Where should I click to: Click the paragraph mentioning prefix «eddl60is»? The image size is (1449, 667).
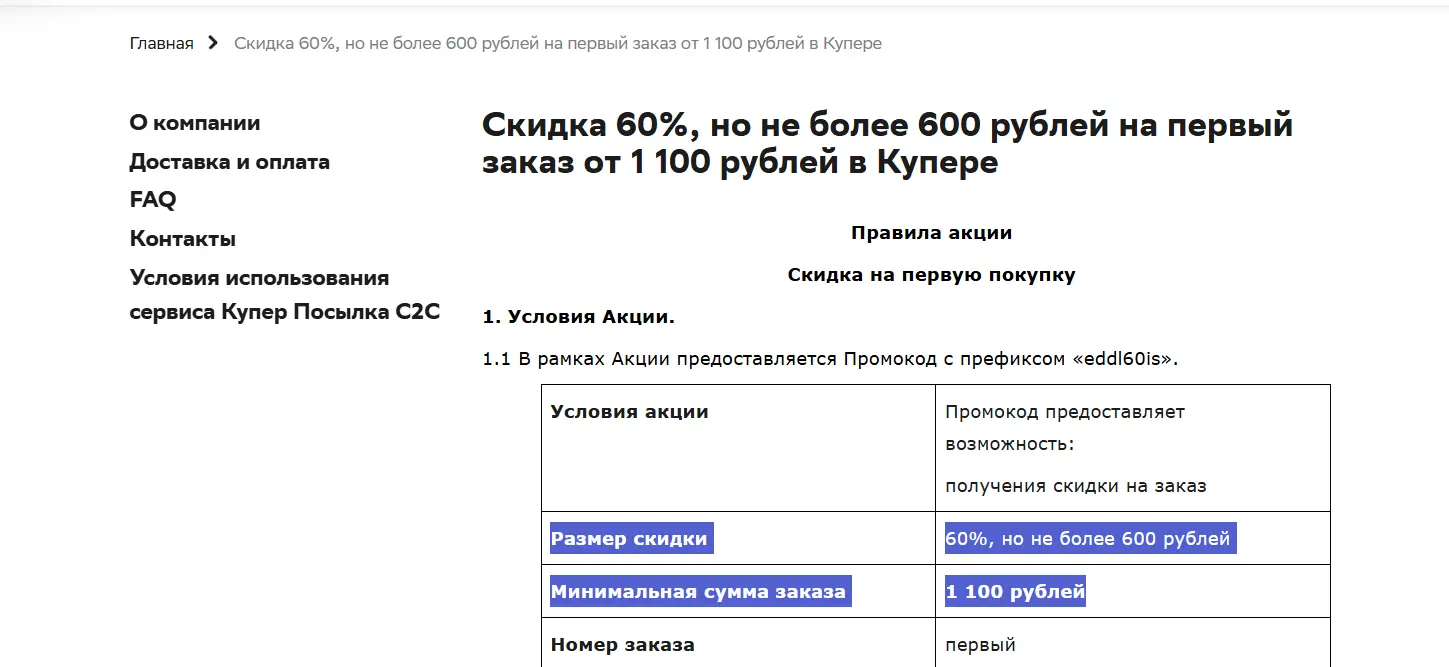(x=830, y=358)
